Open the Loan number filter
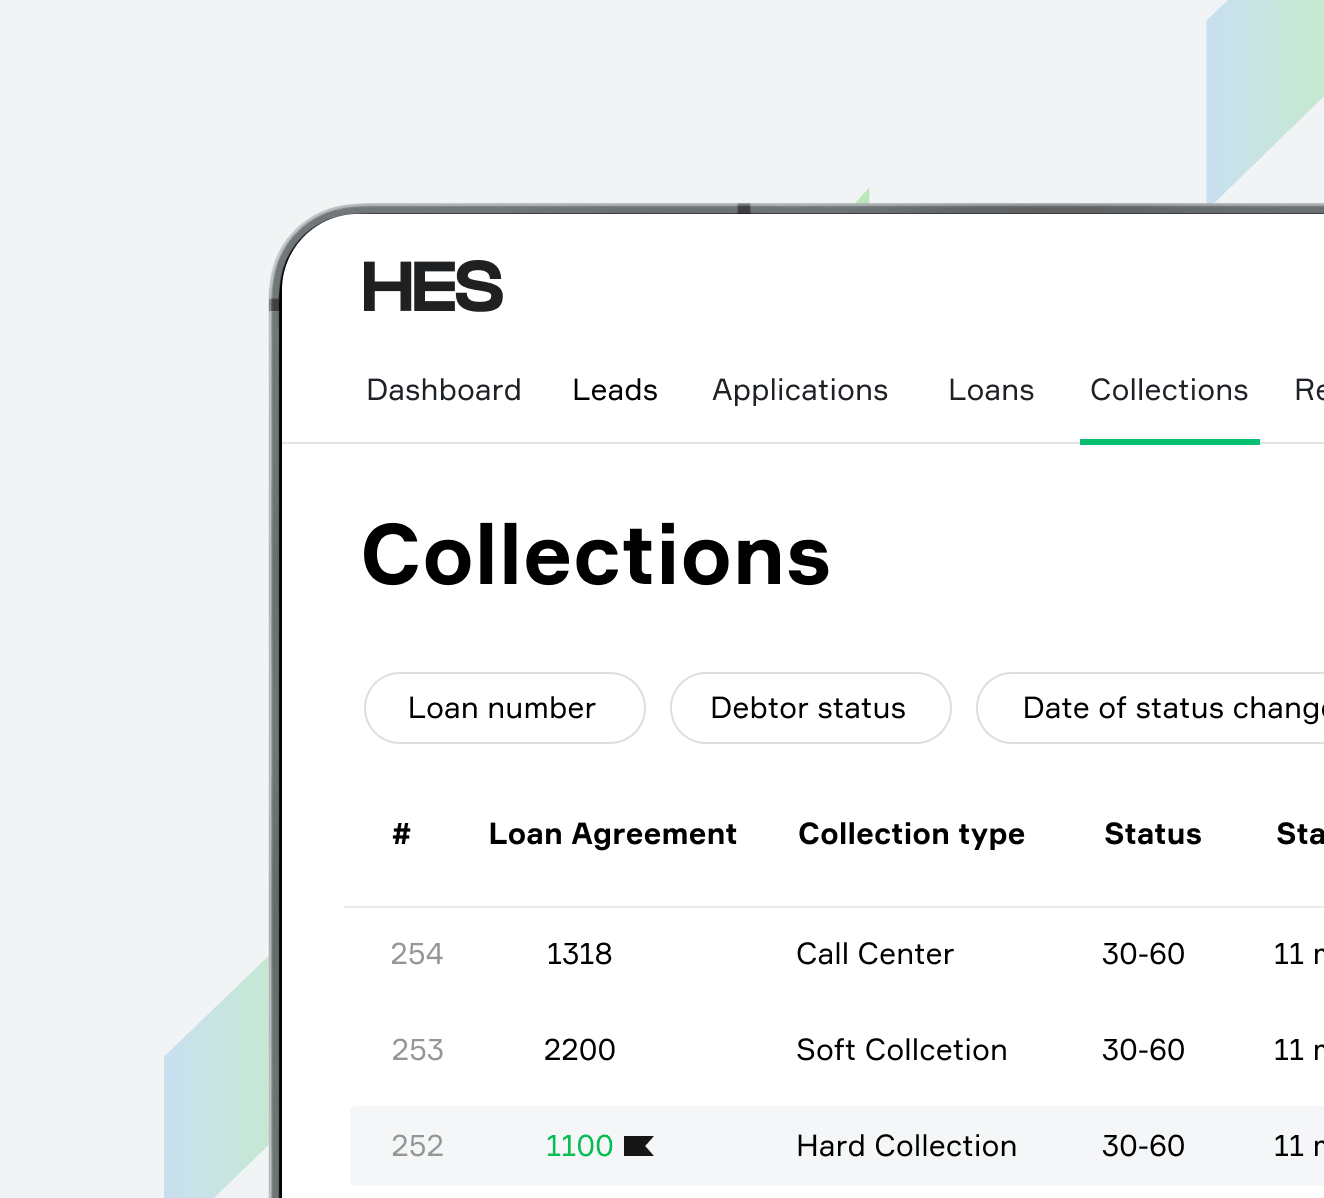This screenshot has height=1198, width=1324. [503, 708]
